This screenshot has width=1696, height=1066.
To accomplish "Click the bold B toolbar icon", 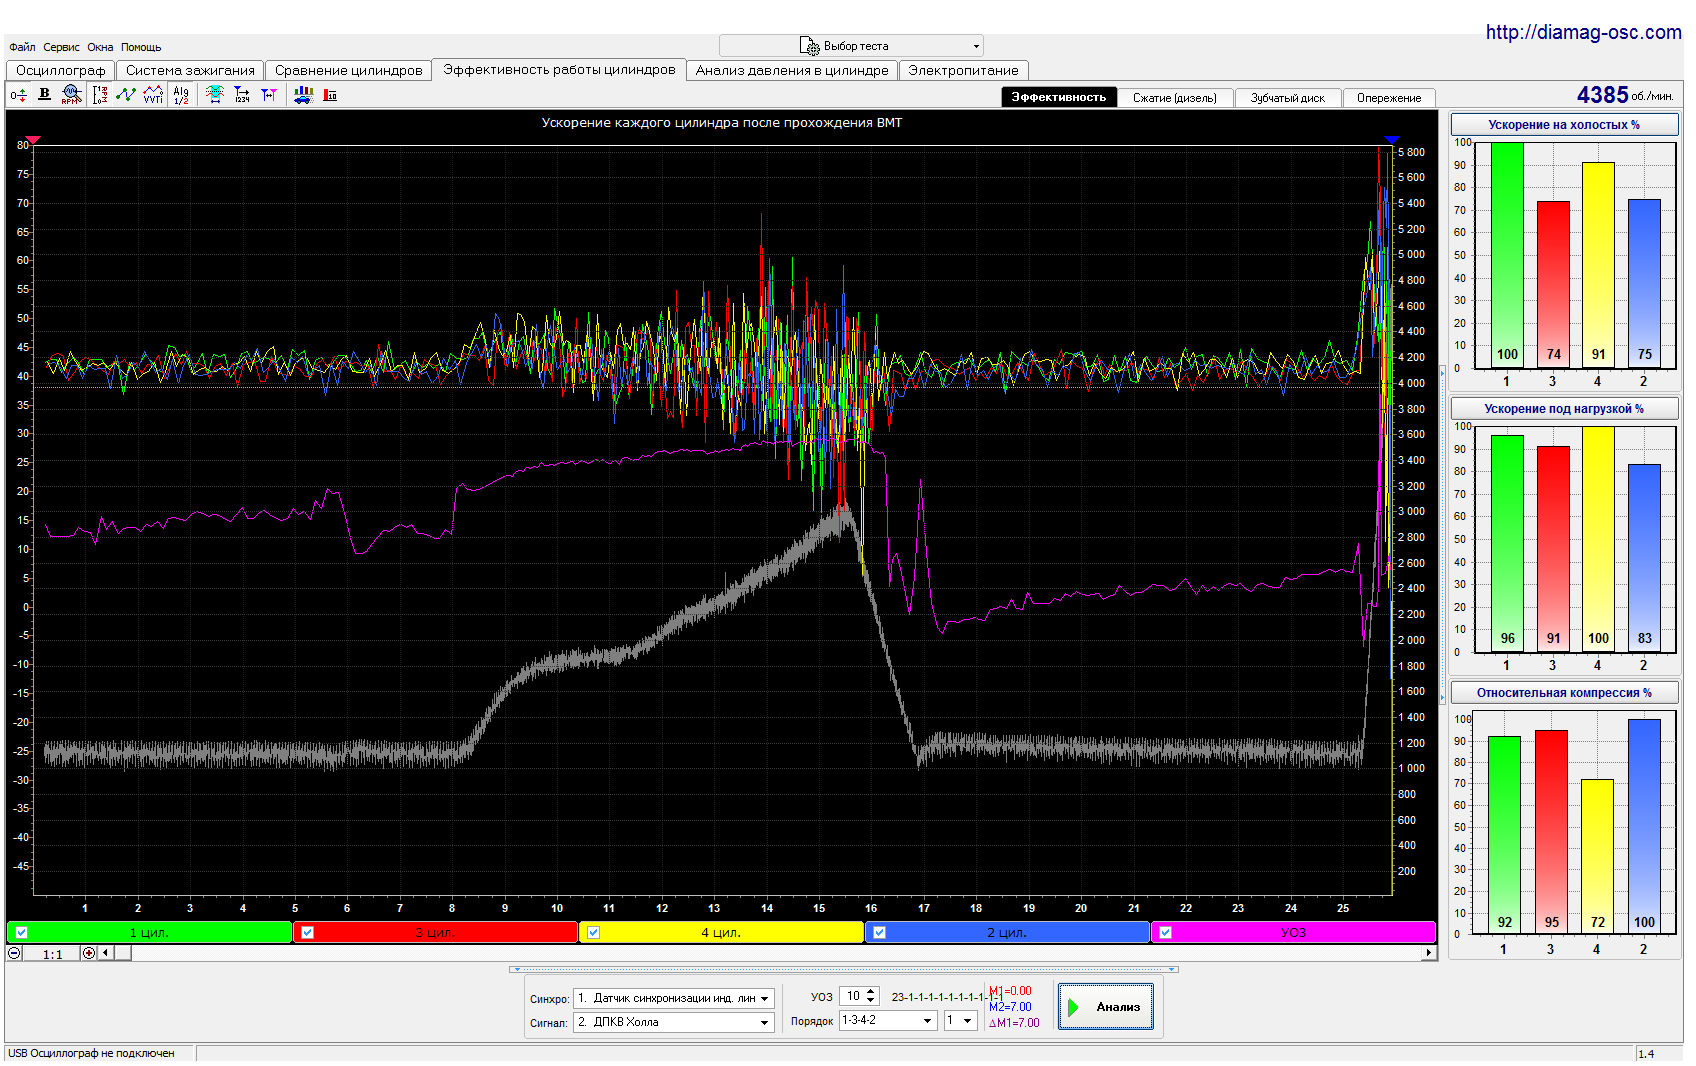I will (44, 94).
